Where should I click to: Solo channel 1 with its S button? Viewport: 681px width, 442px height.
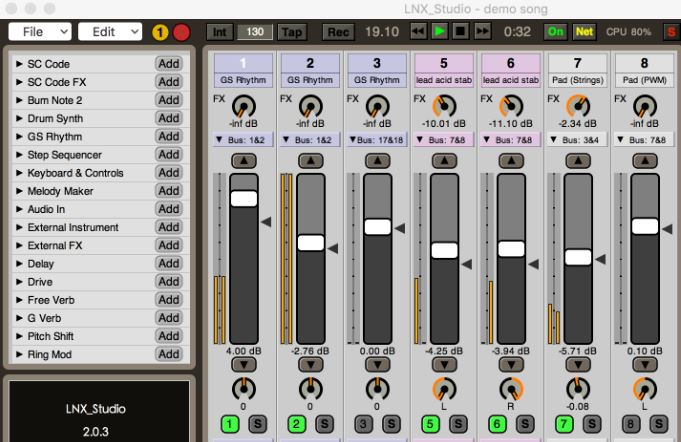pyautogui.click(x=258, y=424)
